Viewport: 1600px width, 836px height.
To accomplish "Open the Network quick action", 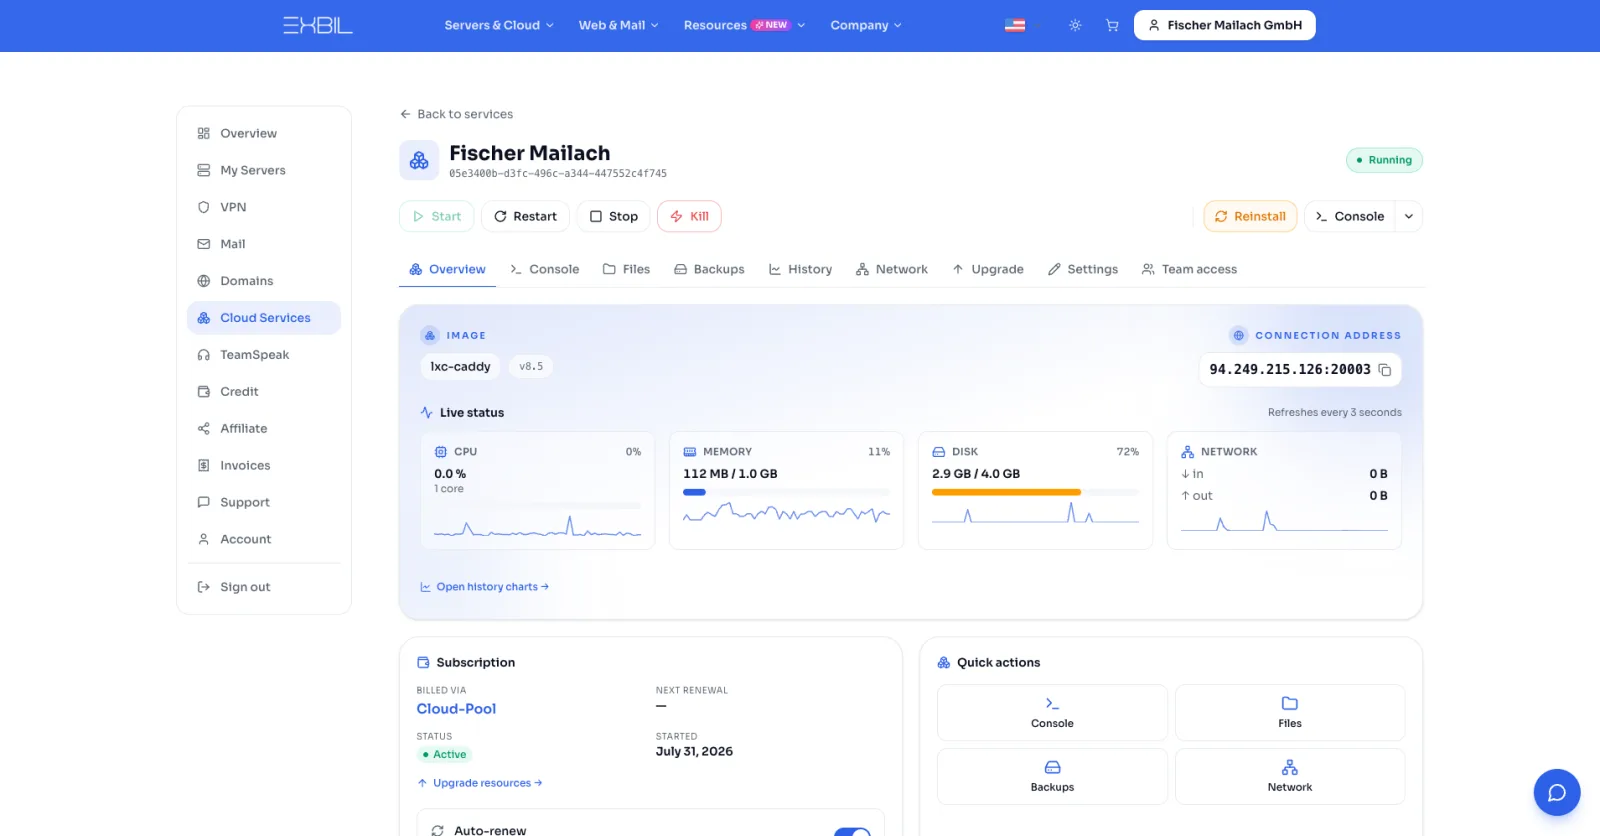I will (x=1290, y=776).
